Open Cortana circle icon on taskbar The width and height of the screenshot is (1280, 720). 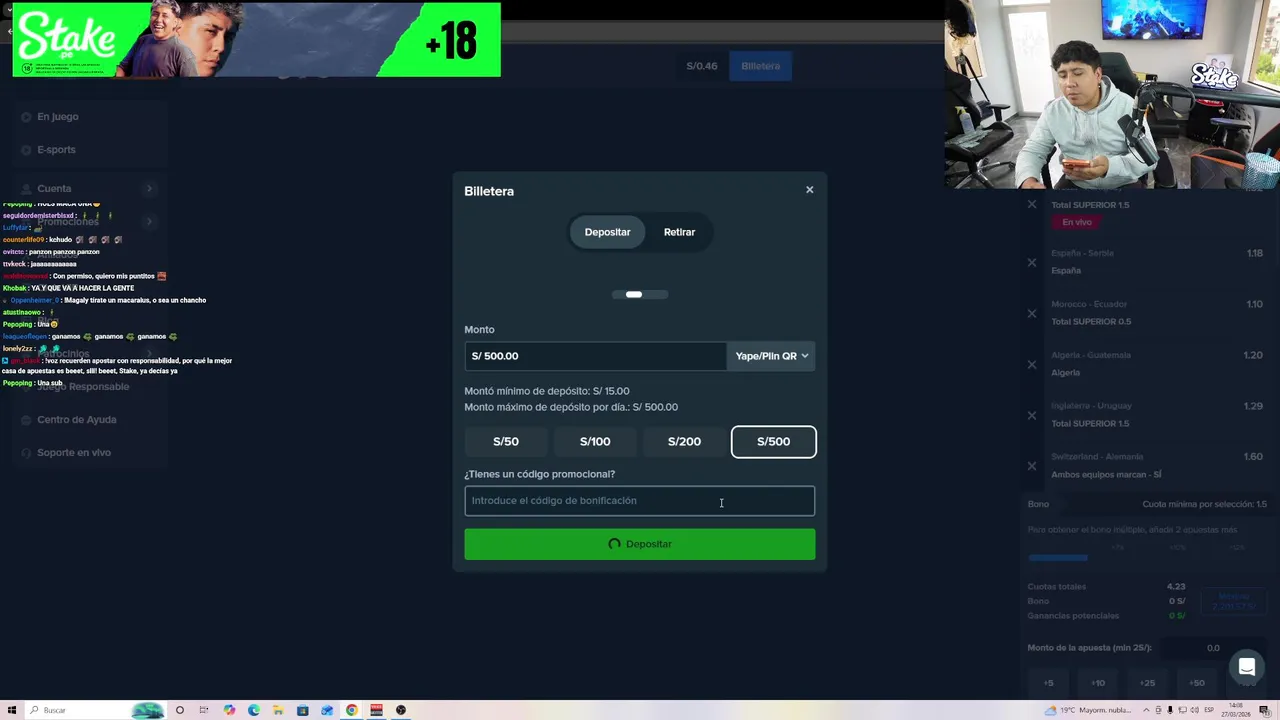[x=180, y=710]
